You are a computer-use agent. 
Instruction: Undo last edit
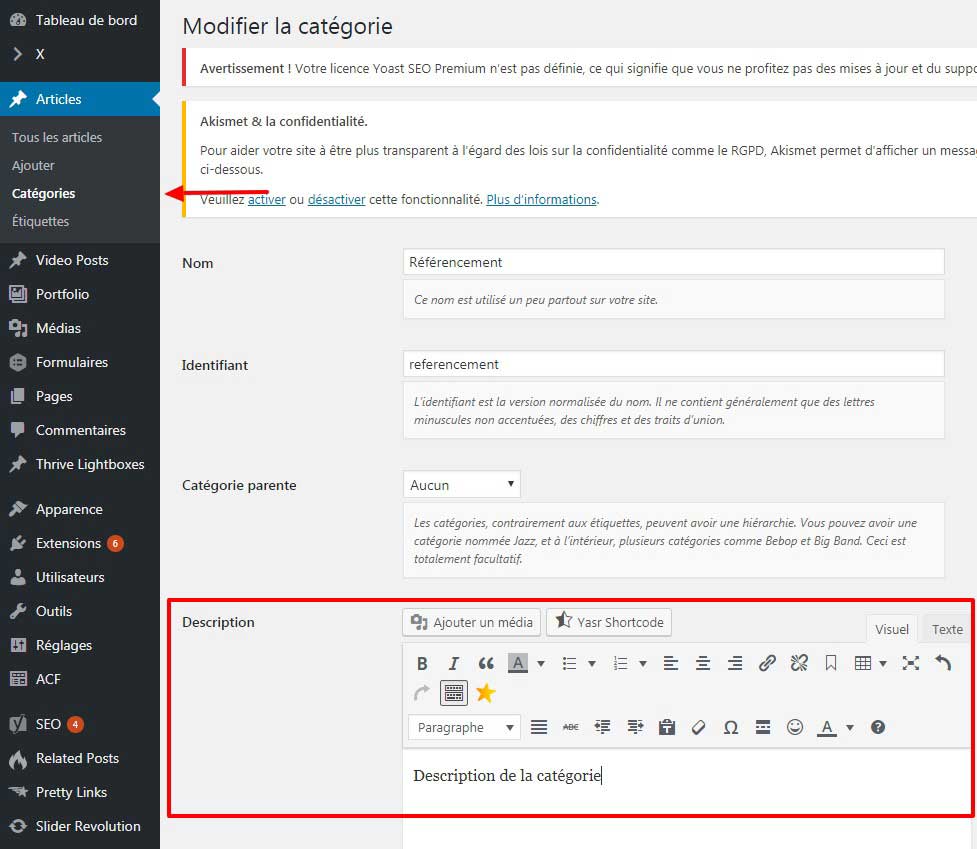click(943, 663)
